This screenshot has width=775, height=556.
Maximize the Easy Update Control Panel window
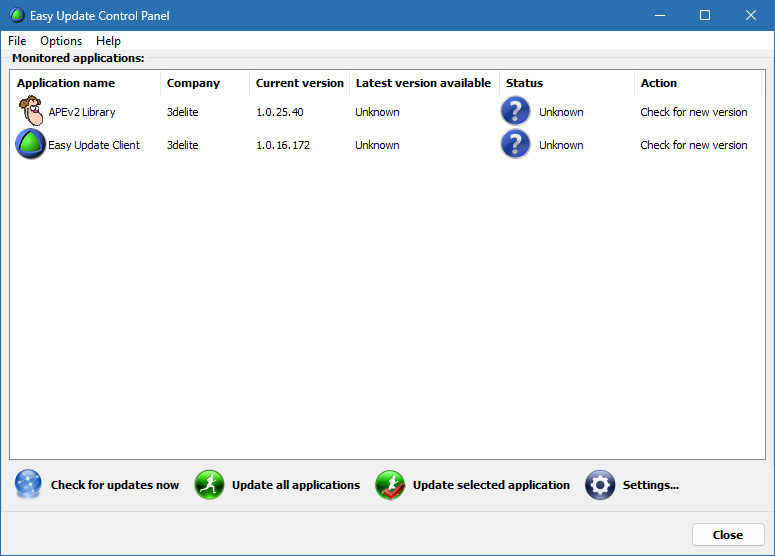tap(705, 15)
